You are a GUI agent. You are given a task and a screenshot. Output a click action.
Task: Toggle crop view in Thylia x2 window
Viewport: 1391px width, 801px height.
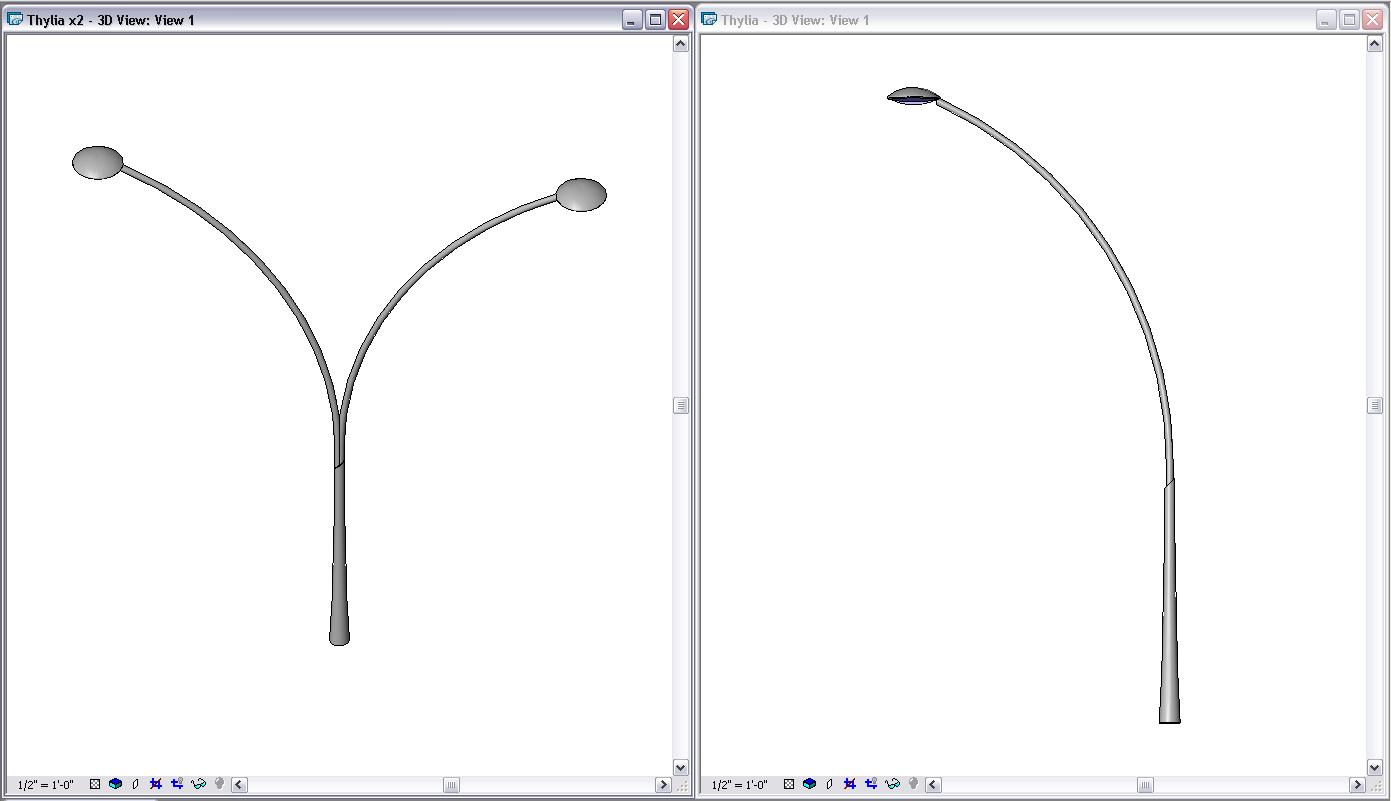coord(156,785)
